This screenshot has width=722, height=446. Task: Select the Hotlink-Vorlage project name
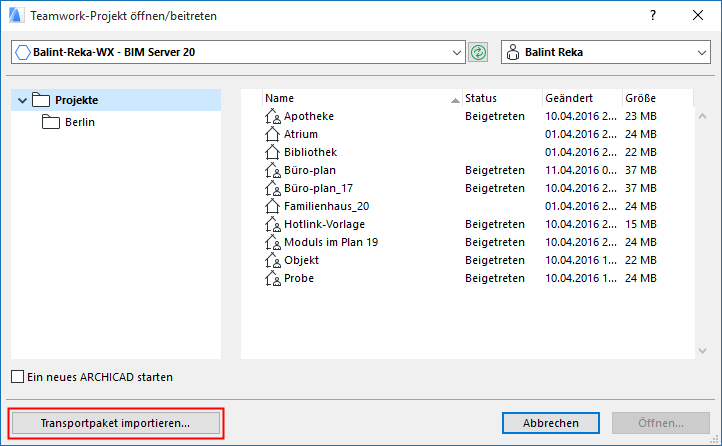pos(324,224)
